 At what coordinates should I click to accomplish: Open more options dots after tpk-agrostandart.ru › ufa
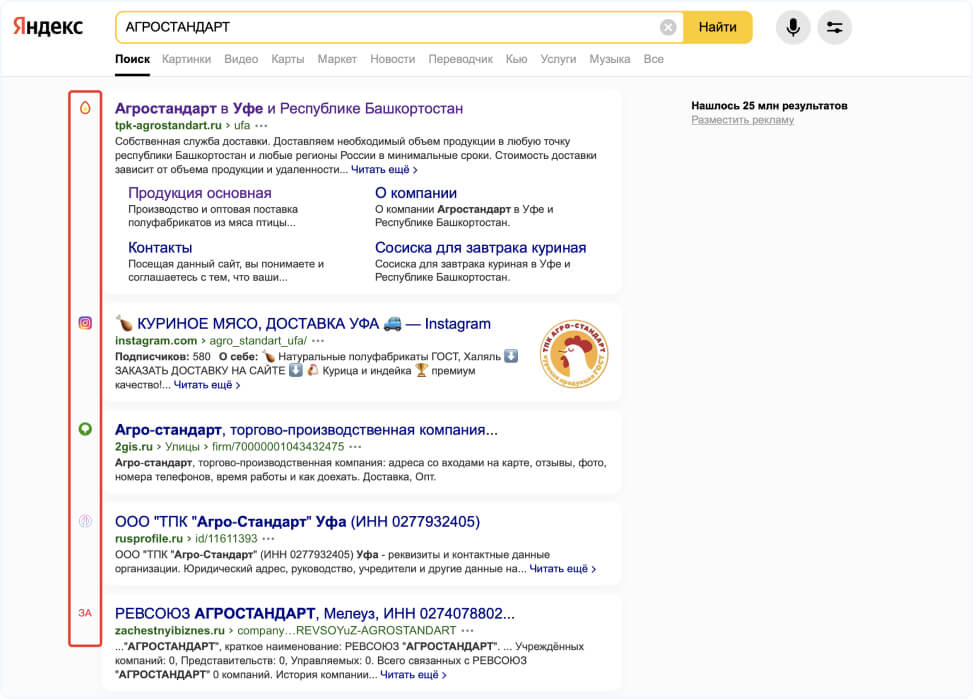[261, 125]
